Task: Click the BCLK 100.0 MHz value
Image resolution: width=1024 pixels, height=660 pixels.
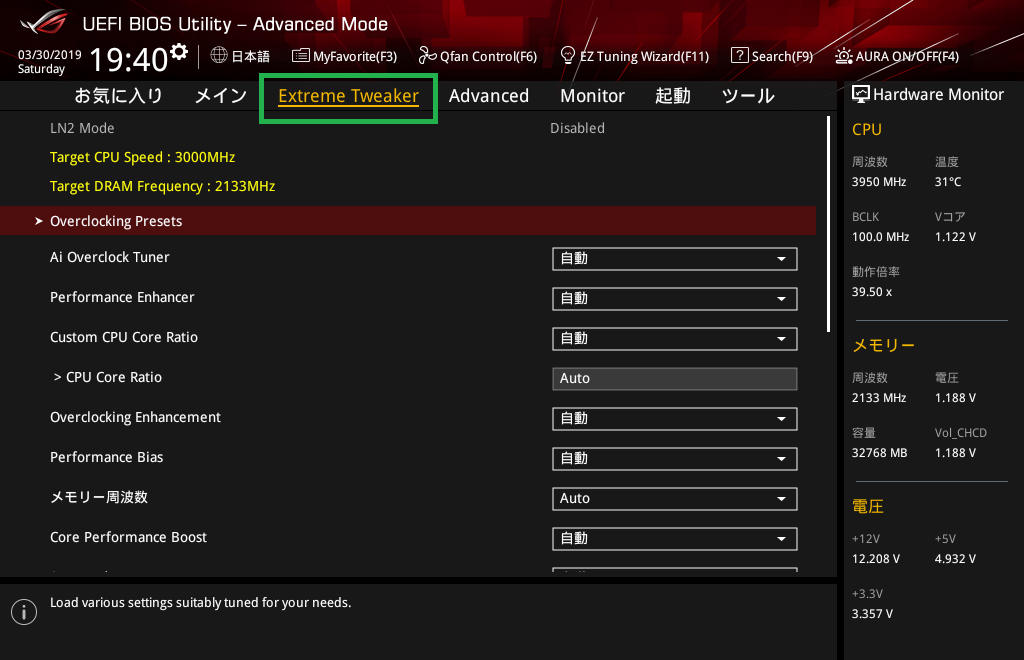Action: (880, 237)
